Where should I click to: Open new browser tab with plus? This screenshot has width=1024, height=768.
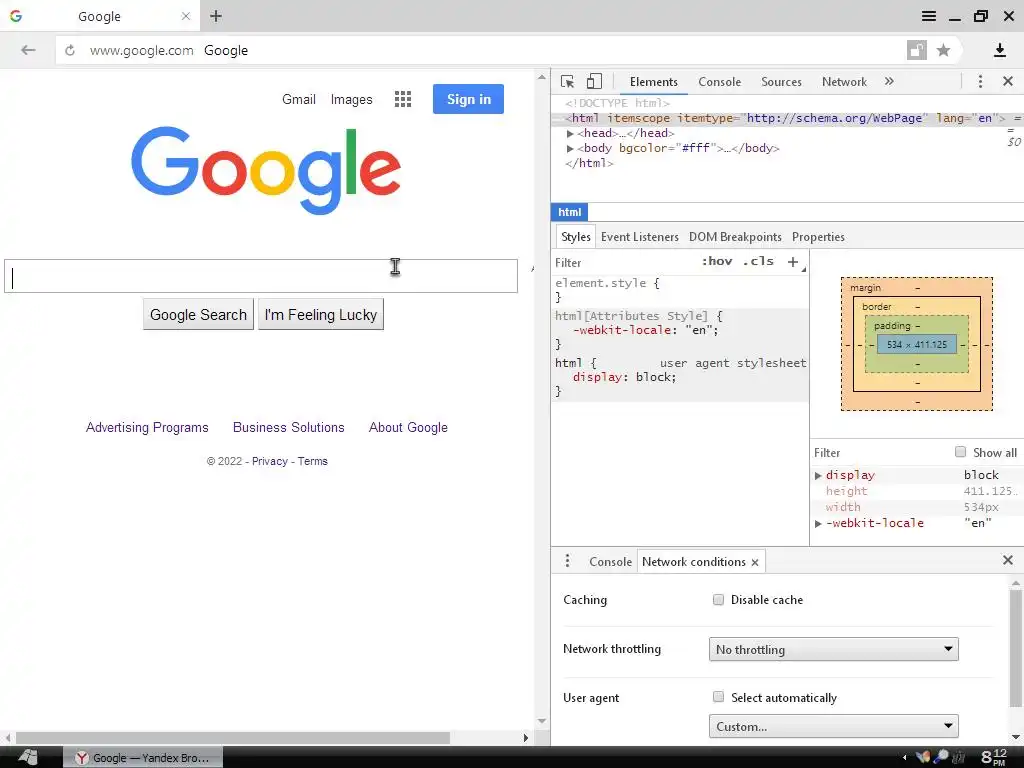tap(216, 16)
